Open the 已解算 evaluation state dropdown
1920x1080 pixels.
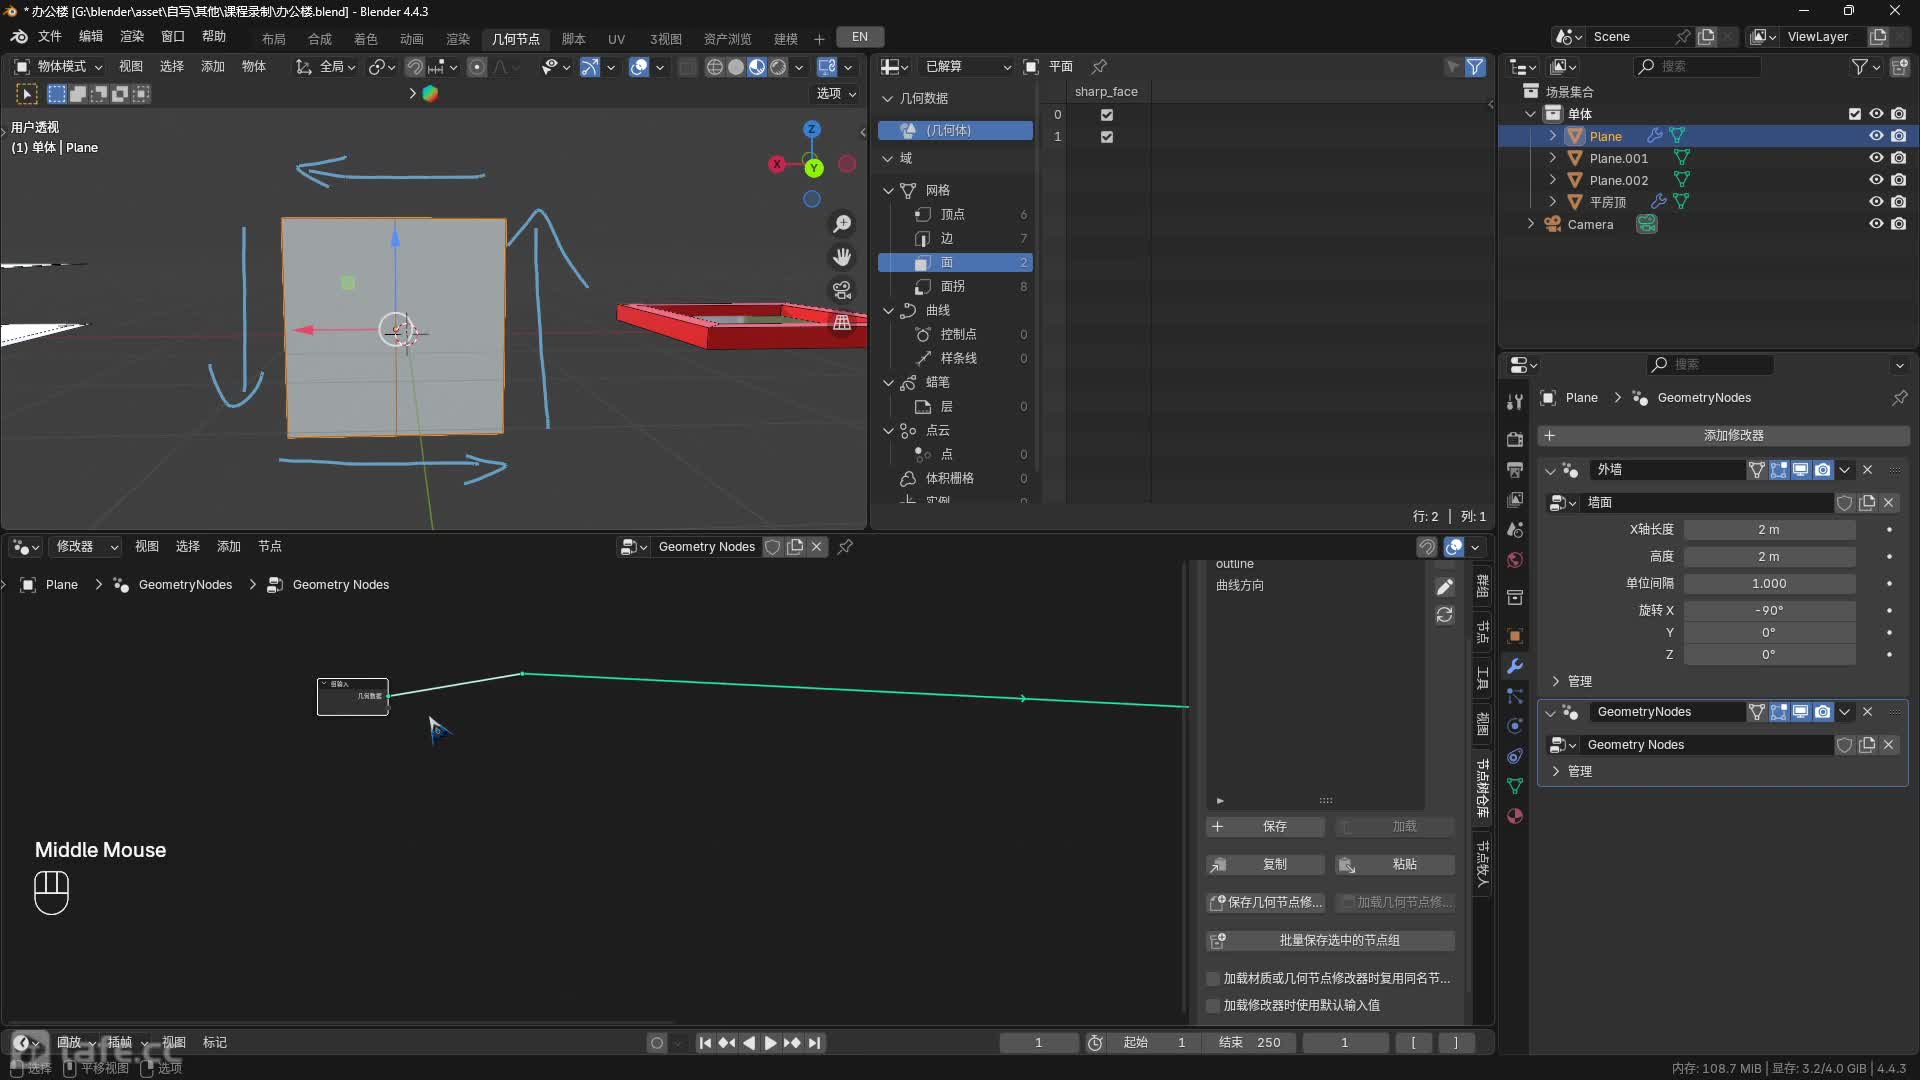968,67
